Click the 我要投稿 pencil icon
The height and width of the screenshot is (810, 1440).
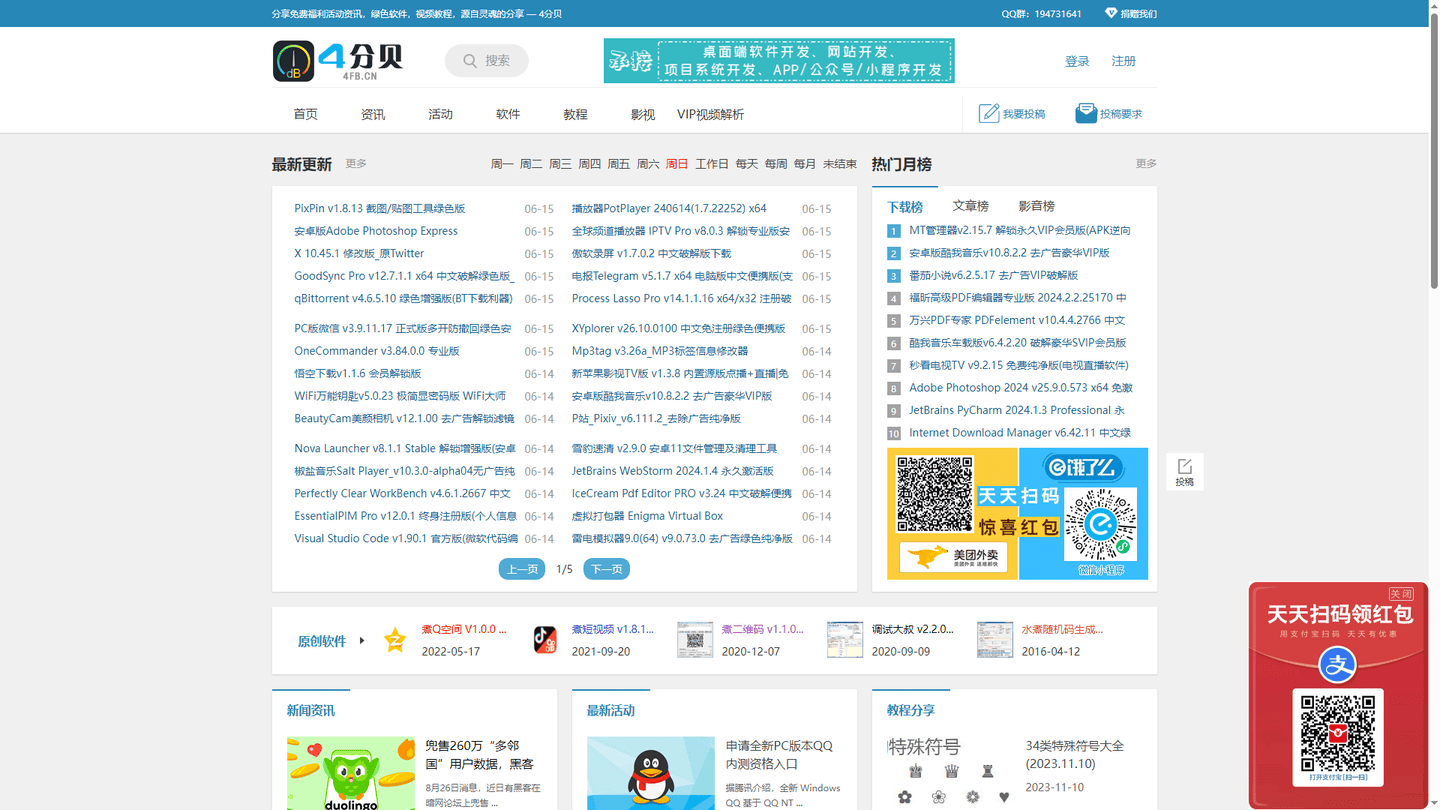click(989, 113)
